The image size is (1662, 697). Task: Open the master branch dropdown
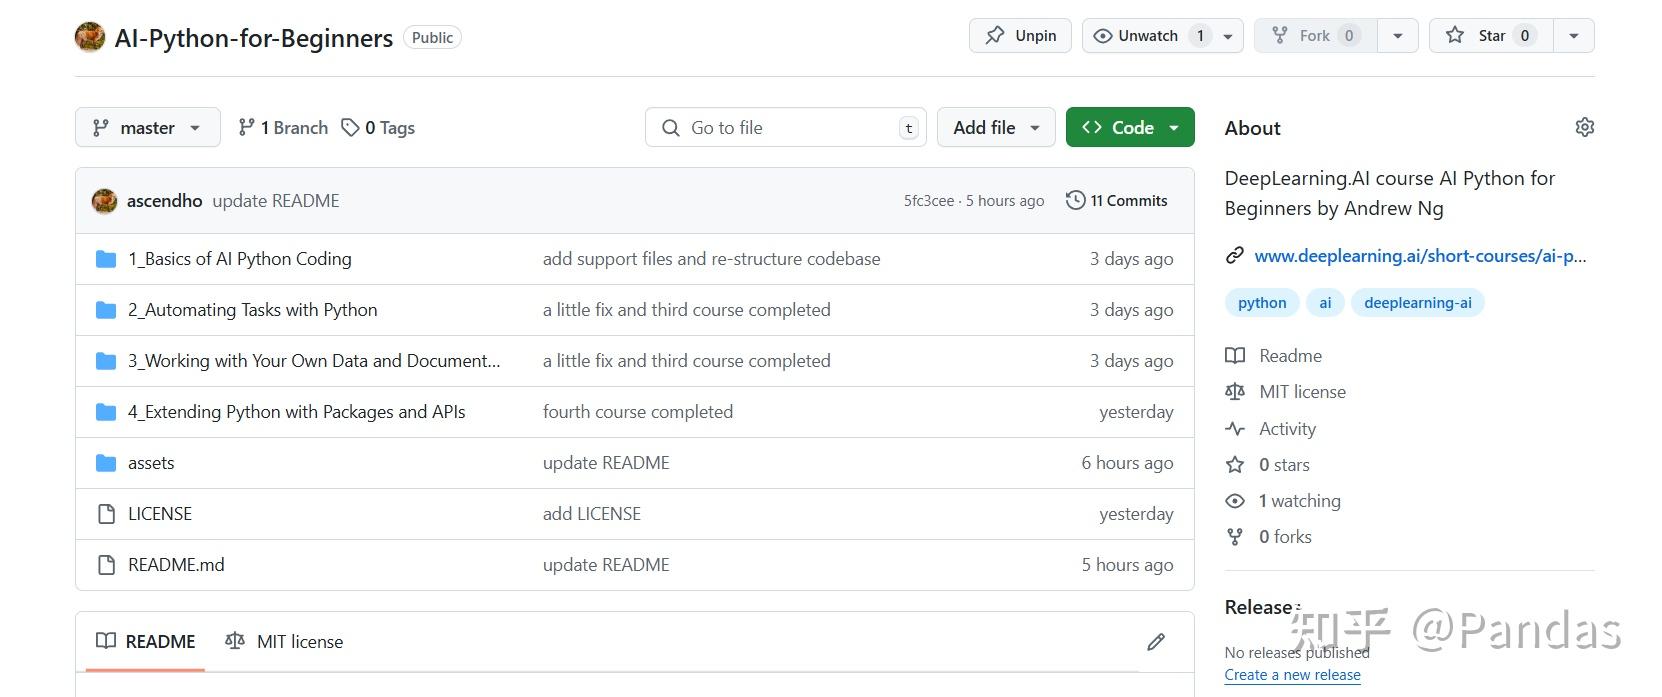[x=148, y=128]
